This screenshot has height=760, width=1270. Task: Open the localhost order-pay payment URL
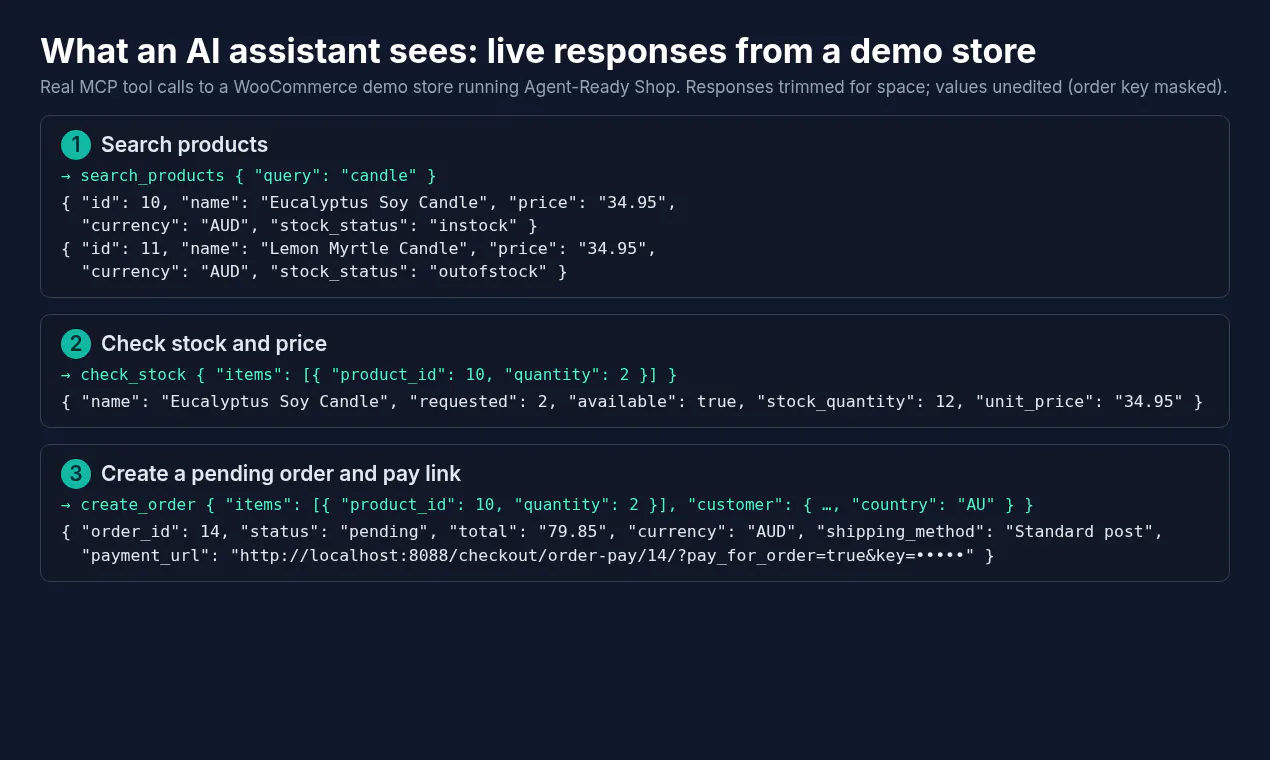(x=603, y=555)
